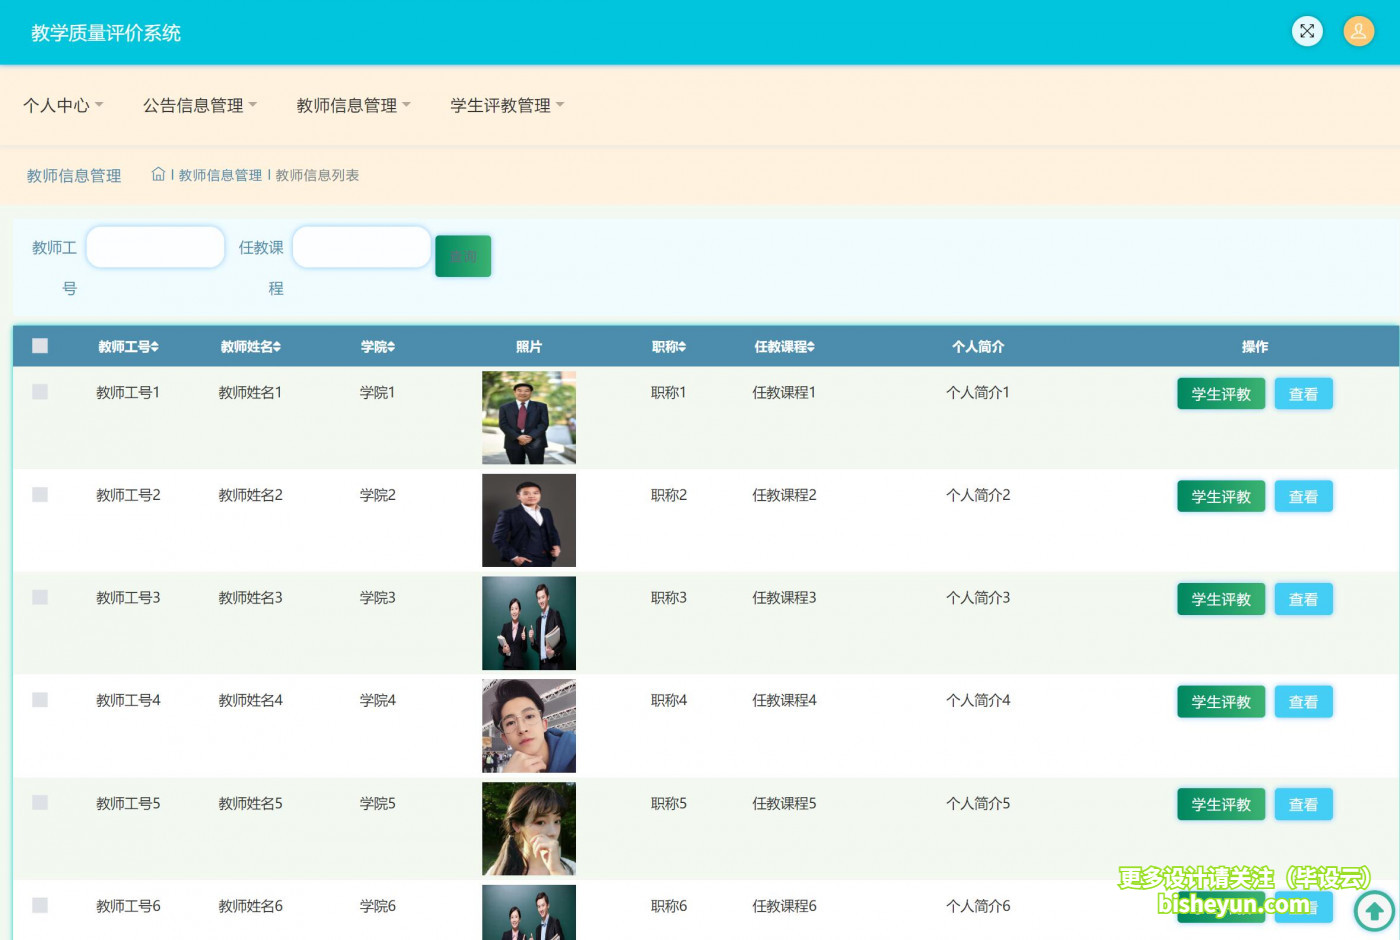
Task: Click the 任教课程 search input field
Action: (x=361, y=247)
